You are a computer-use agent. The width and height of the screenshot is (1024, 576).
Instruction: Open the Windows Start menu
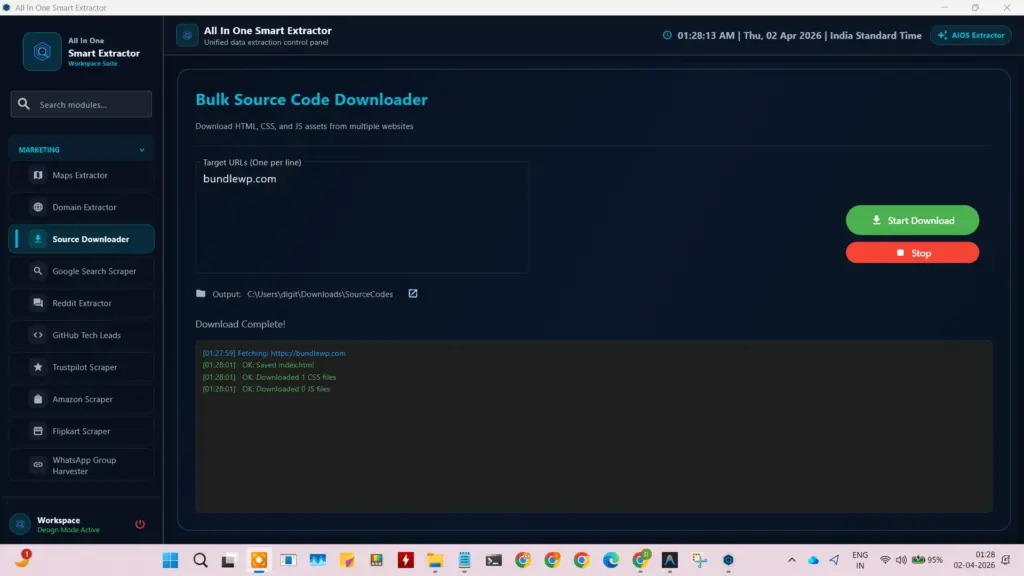pos(170,560)
